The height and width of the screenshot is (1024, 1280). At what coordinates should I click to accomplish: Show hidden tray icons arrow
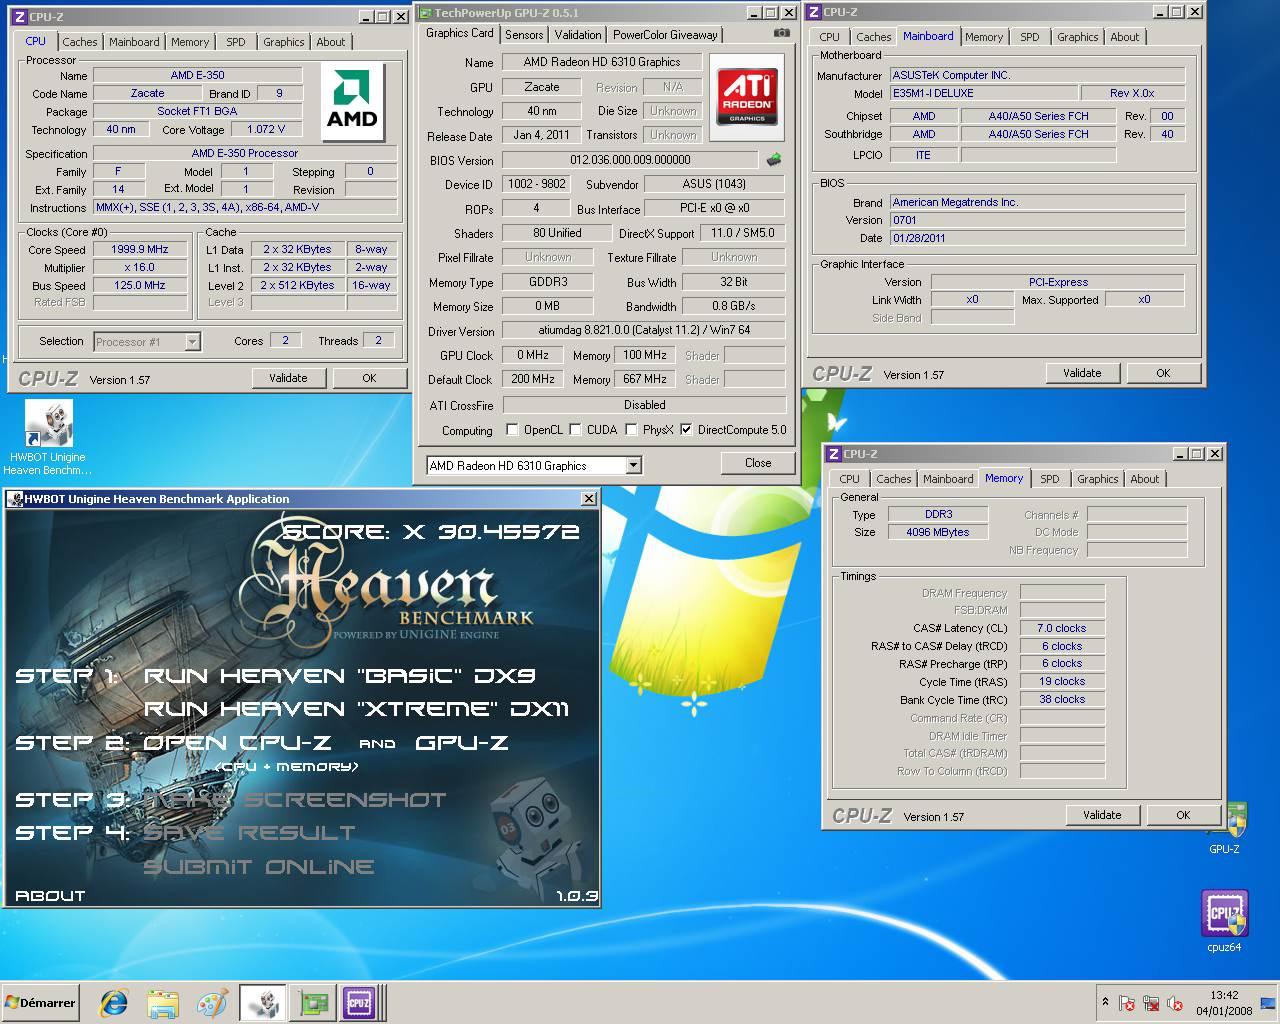tap(1105, 1002)
